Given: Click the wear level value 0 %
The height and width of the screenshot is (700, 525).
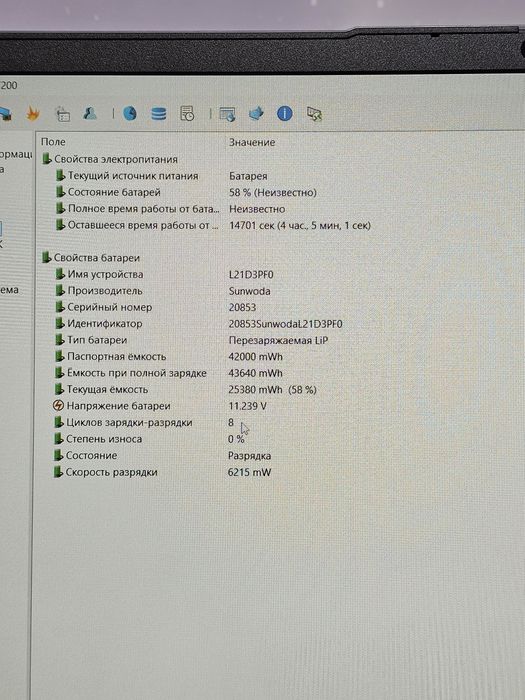Looking at the screenshot, I should point(236,439).
